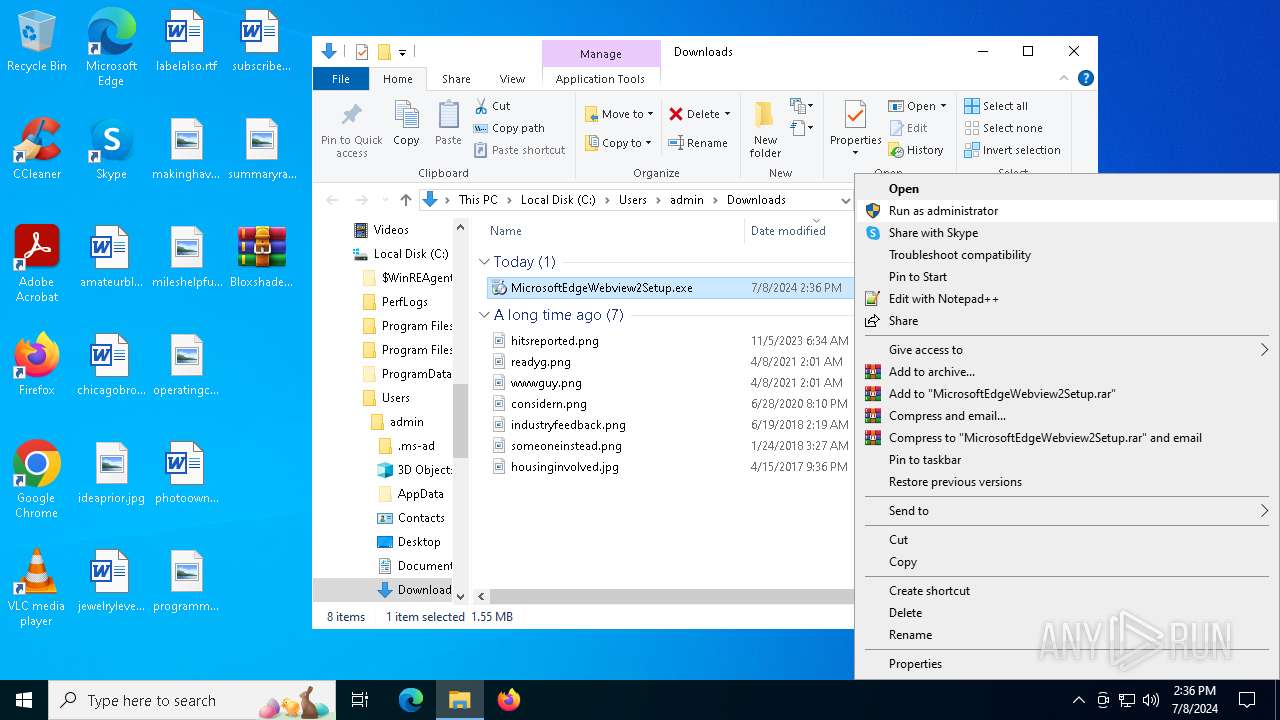Open Skype desktop shortcut
Viewport: 1280px width, 720px height.
click(111, 148)
